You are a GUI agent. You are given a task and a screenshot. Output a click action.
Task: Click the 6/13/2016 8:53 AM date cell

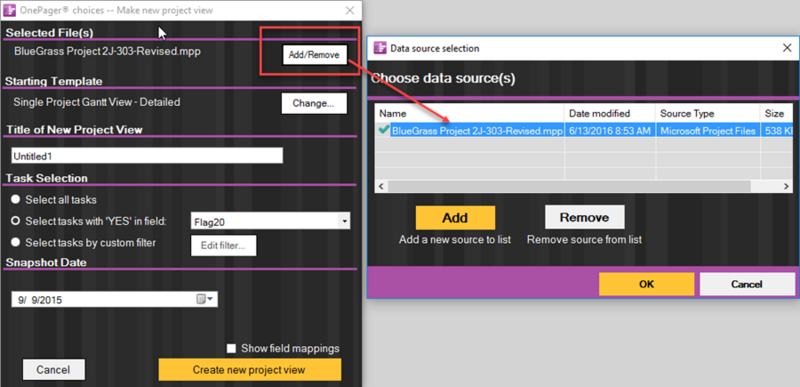(610, 131)
